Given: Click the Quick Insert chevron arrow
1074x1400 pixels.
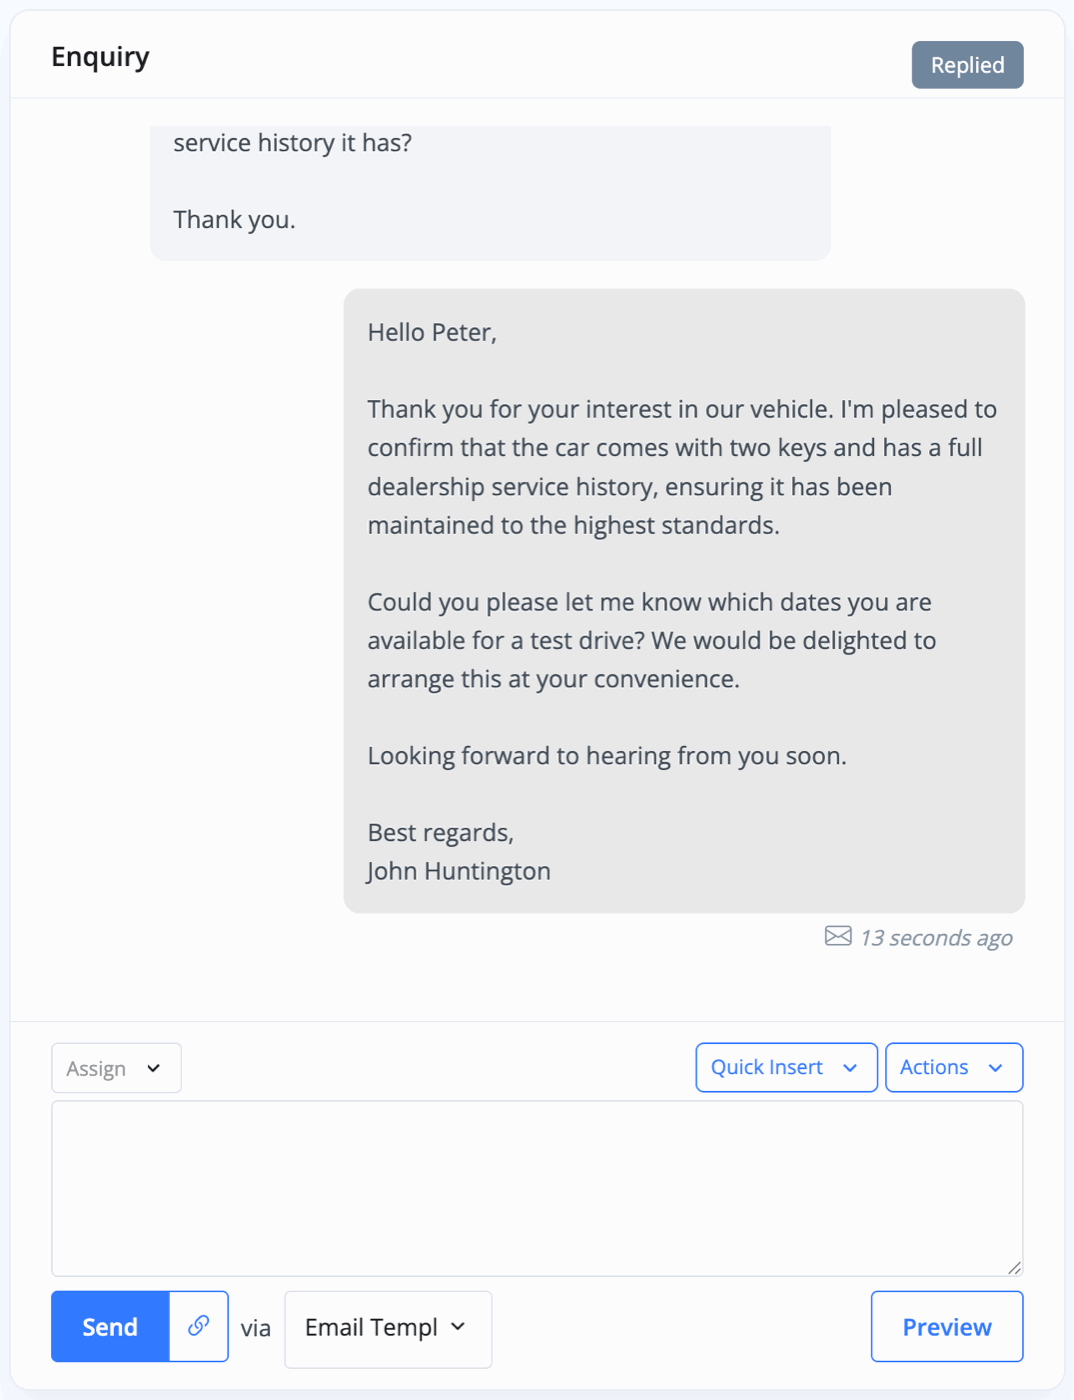Looking at the screenshot, I should pyautogui.click(x=850, y=1068).
